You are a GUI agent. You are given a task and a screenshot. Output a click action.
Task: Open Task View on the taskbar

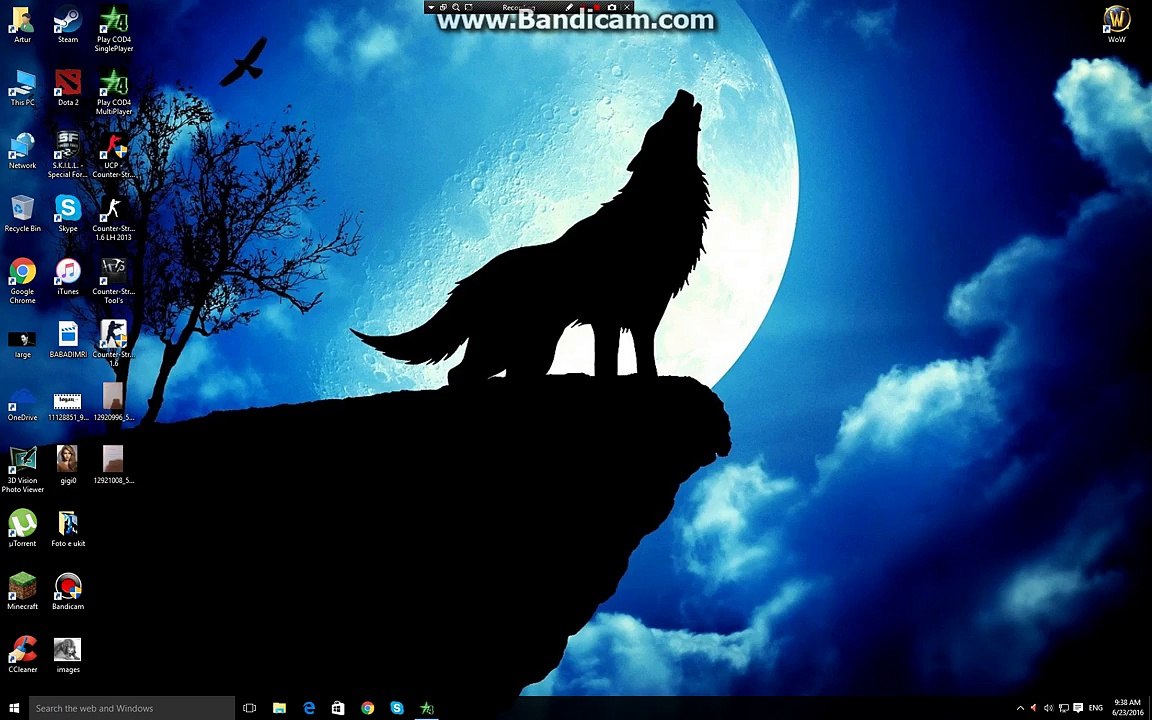(250, 708)
